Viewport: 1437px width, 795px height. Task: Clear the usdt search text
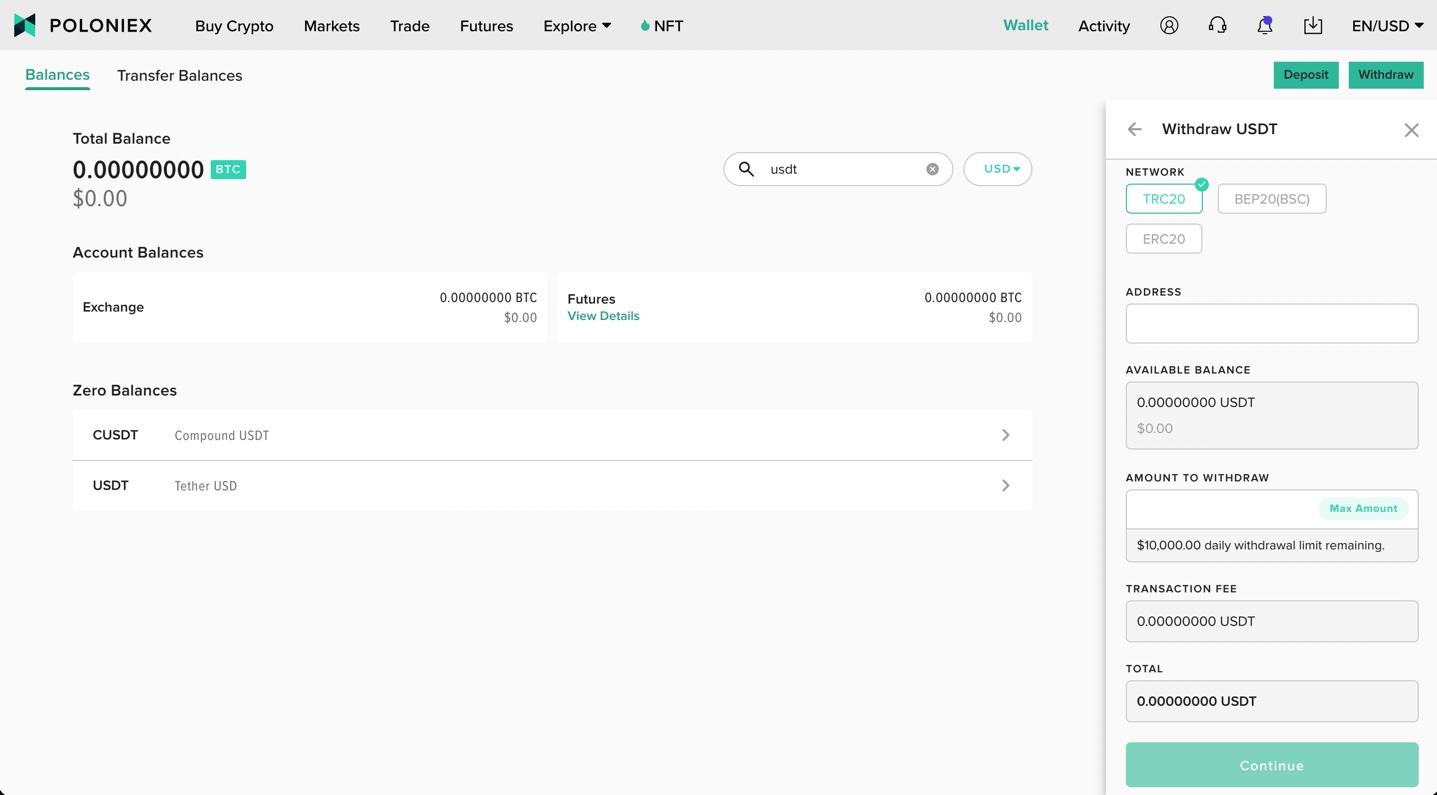[932, 169]
